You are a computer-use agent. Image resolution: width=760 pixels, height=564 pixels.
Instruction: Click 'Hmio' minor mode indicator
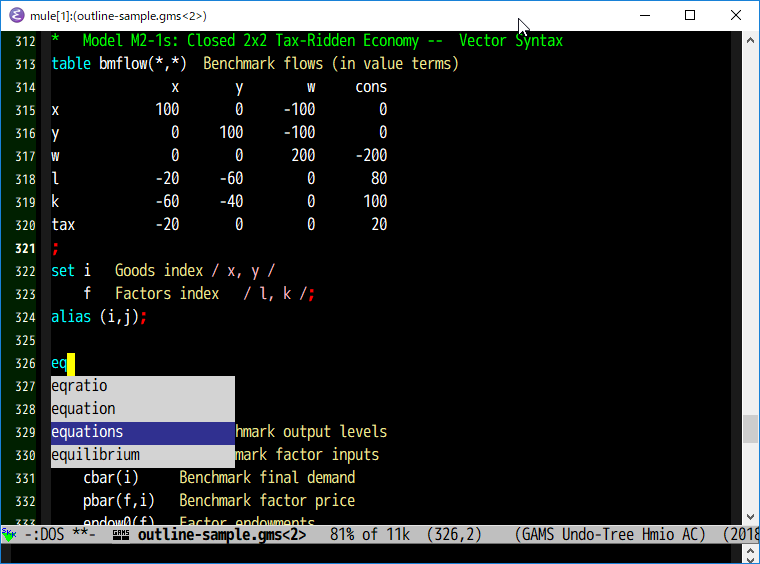click(658, 534)
